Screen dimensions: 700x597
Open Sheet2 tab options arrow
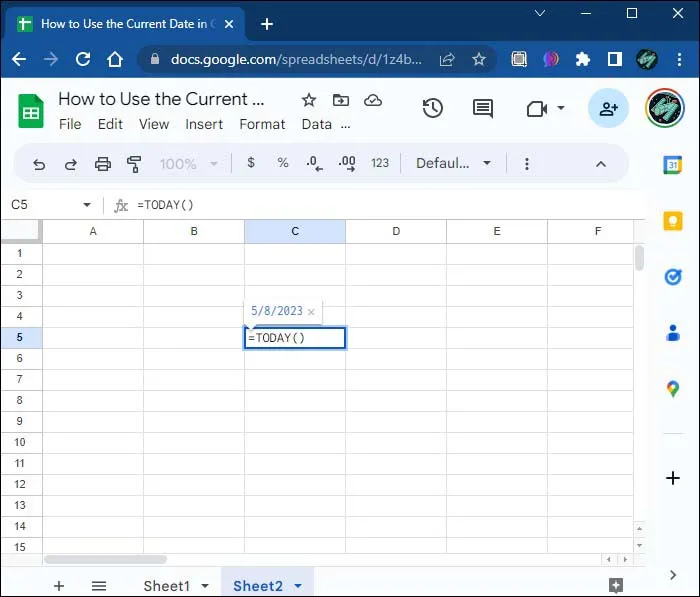[x=298, y=585]
